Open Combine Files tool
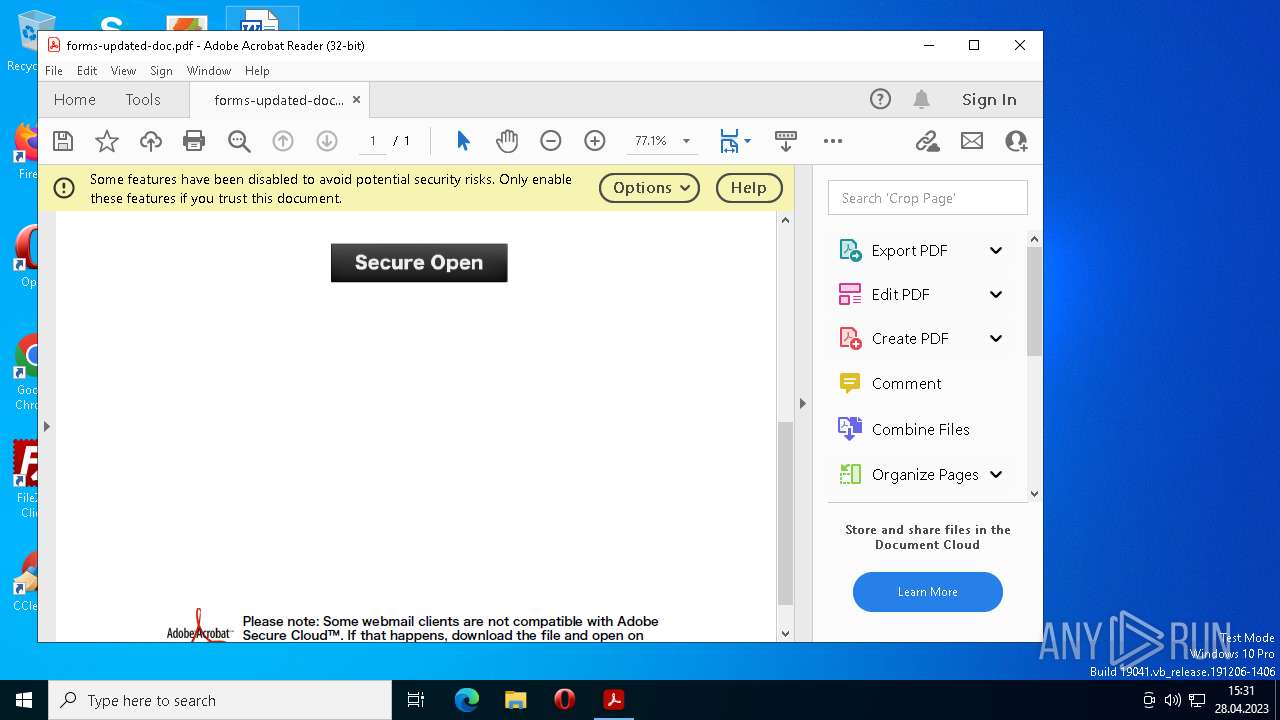This screenshot has height=720, width=1280. [904, 429]
